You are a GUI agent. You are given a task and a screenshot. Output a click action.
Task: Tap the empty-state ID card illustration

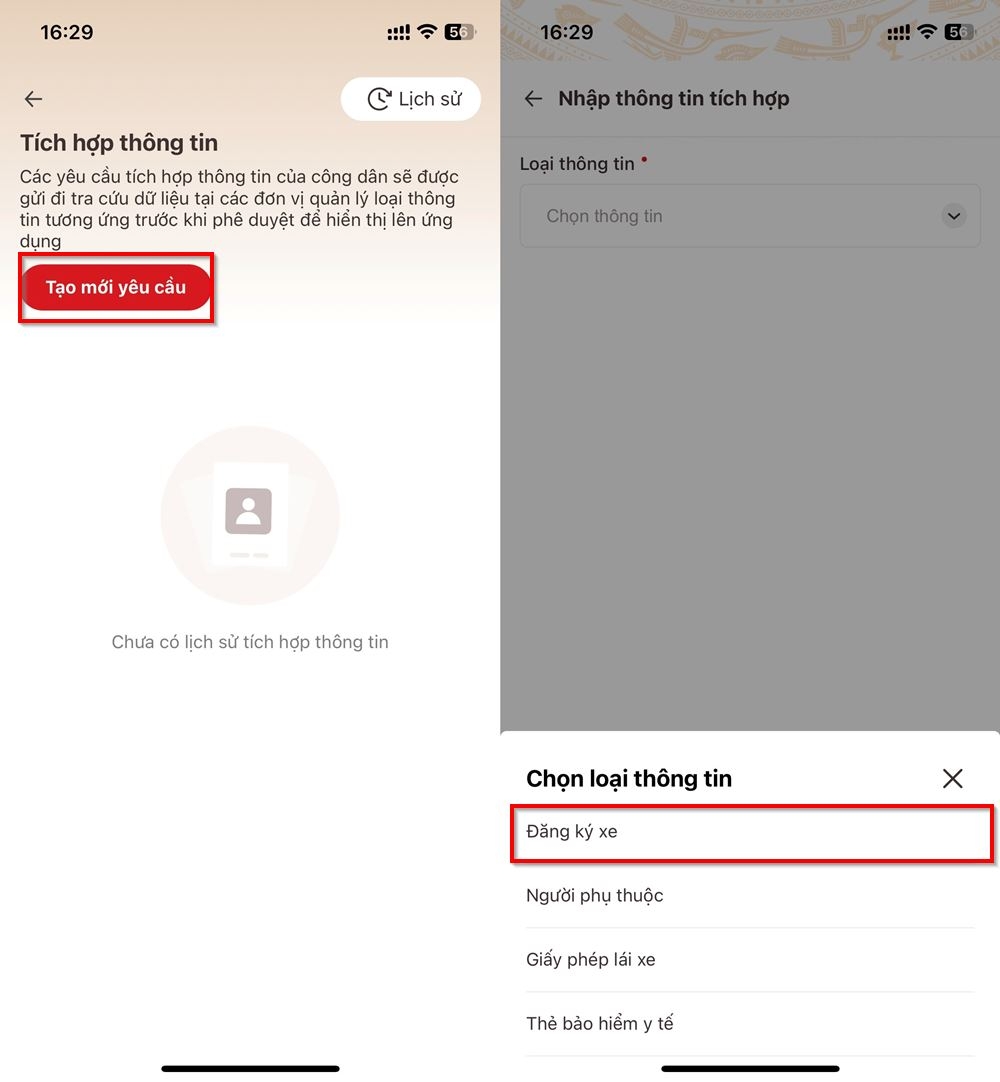250,515
